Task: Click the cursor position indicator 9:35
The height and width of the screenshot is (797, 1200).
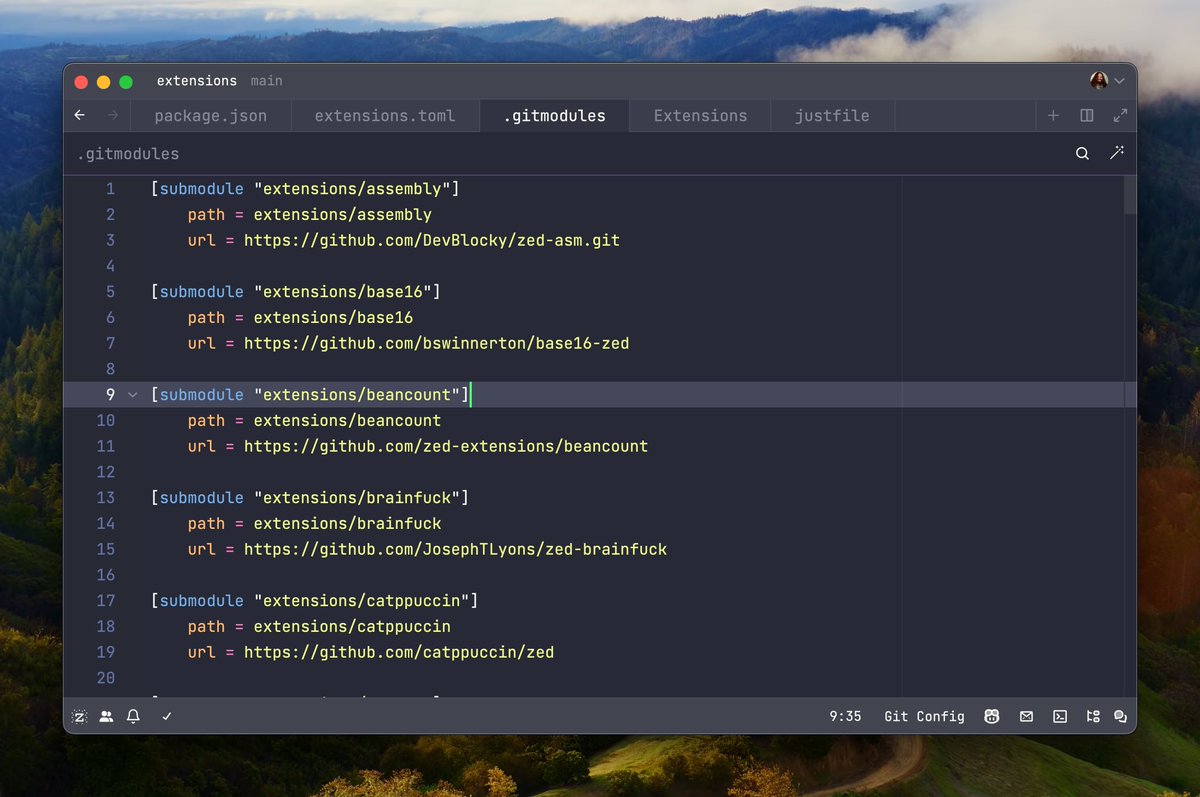Action: coord(845,716)
